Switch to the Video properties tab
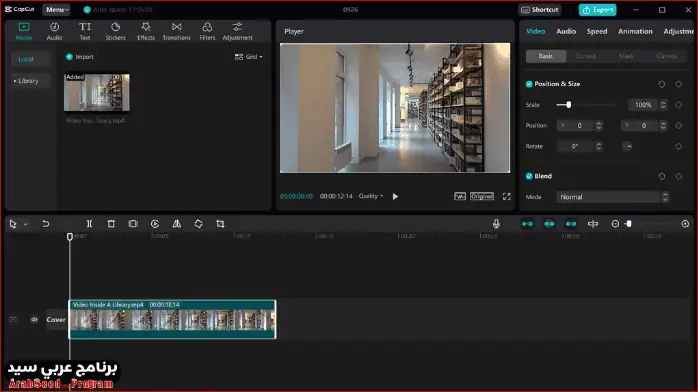This screenshot has width=698, height=392. tap(536, 31)
